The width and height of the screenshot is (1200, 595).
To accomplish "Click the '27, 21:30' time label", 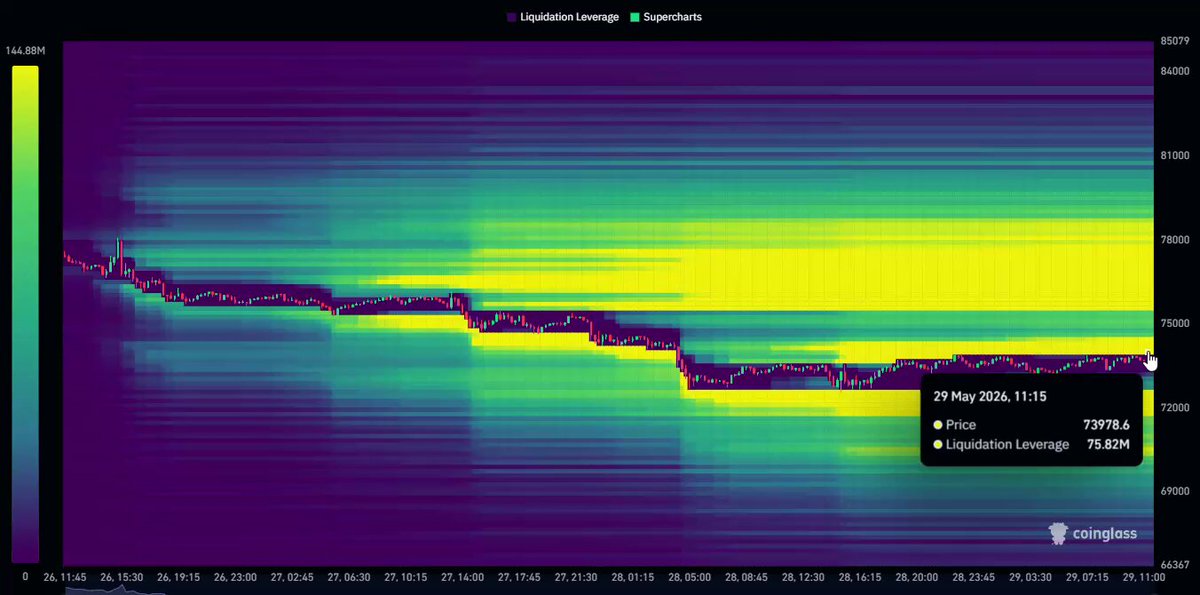I will 577,577.
